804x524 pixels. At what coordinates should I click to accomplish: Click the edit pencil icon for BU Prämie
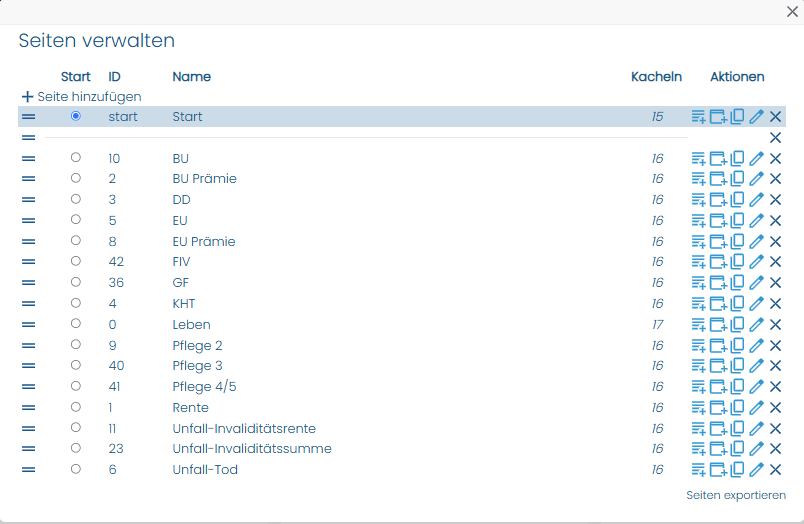pyautogui.click(x=756, y=178)
